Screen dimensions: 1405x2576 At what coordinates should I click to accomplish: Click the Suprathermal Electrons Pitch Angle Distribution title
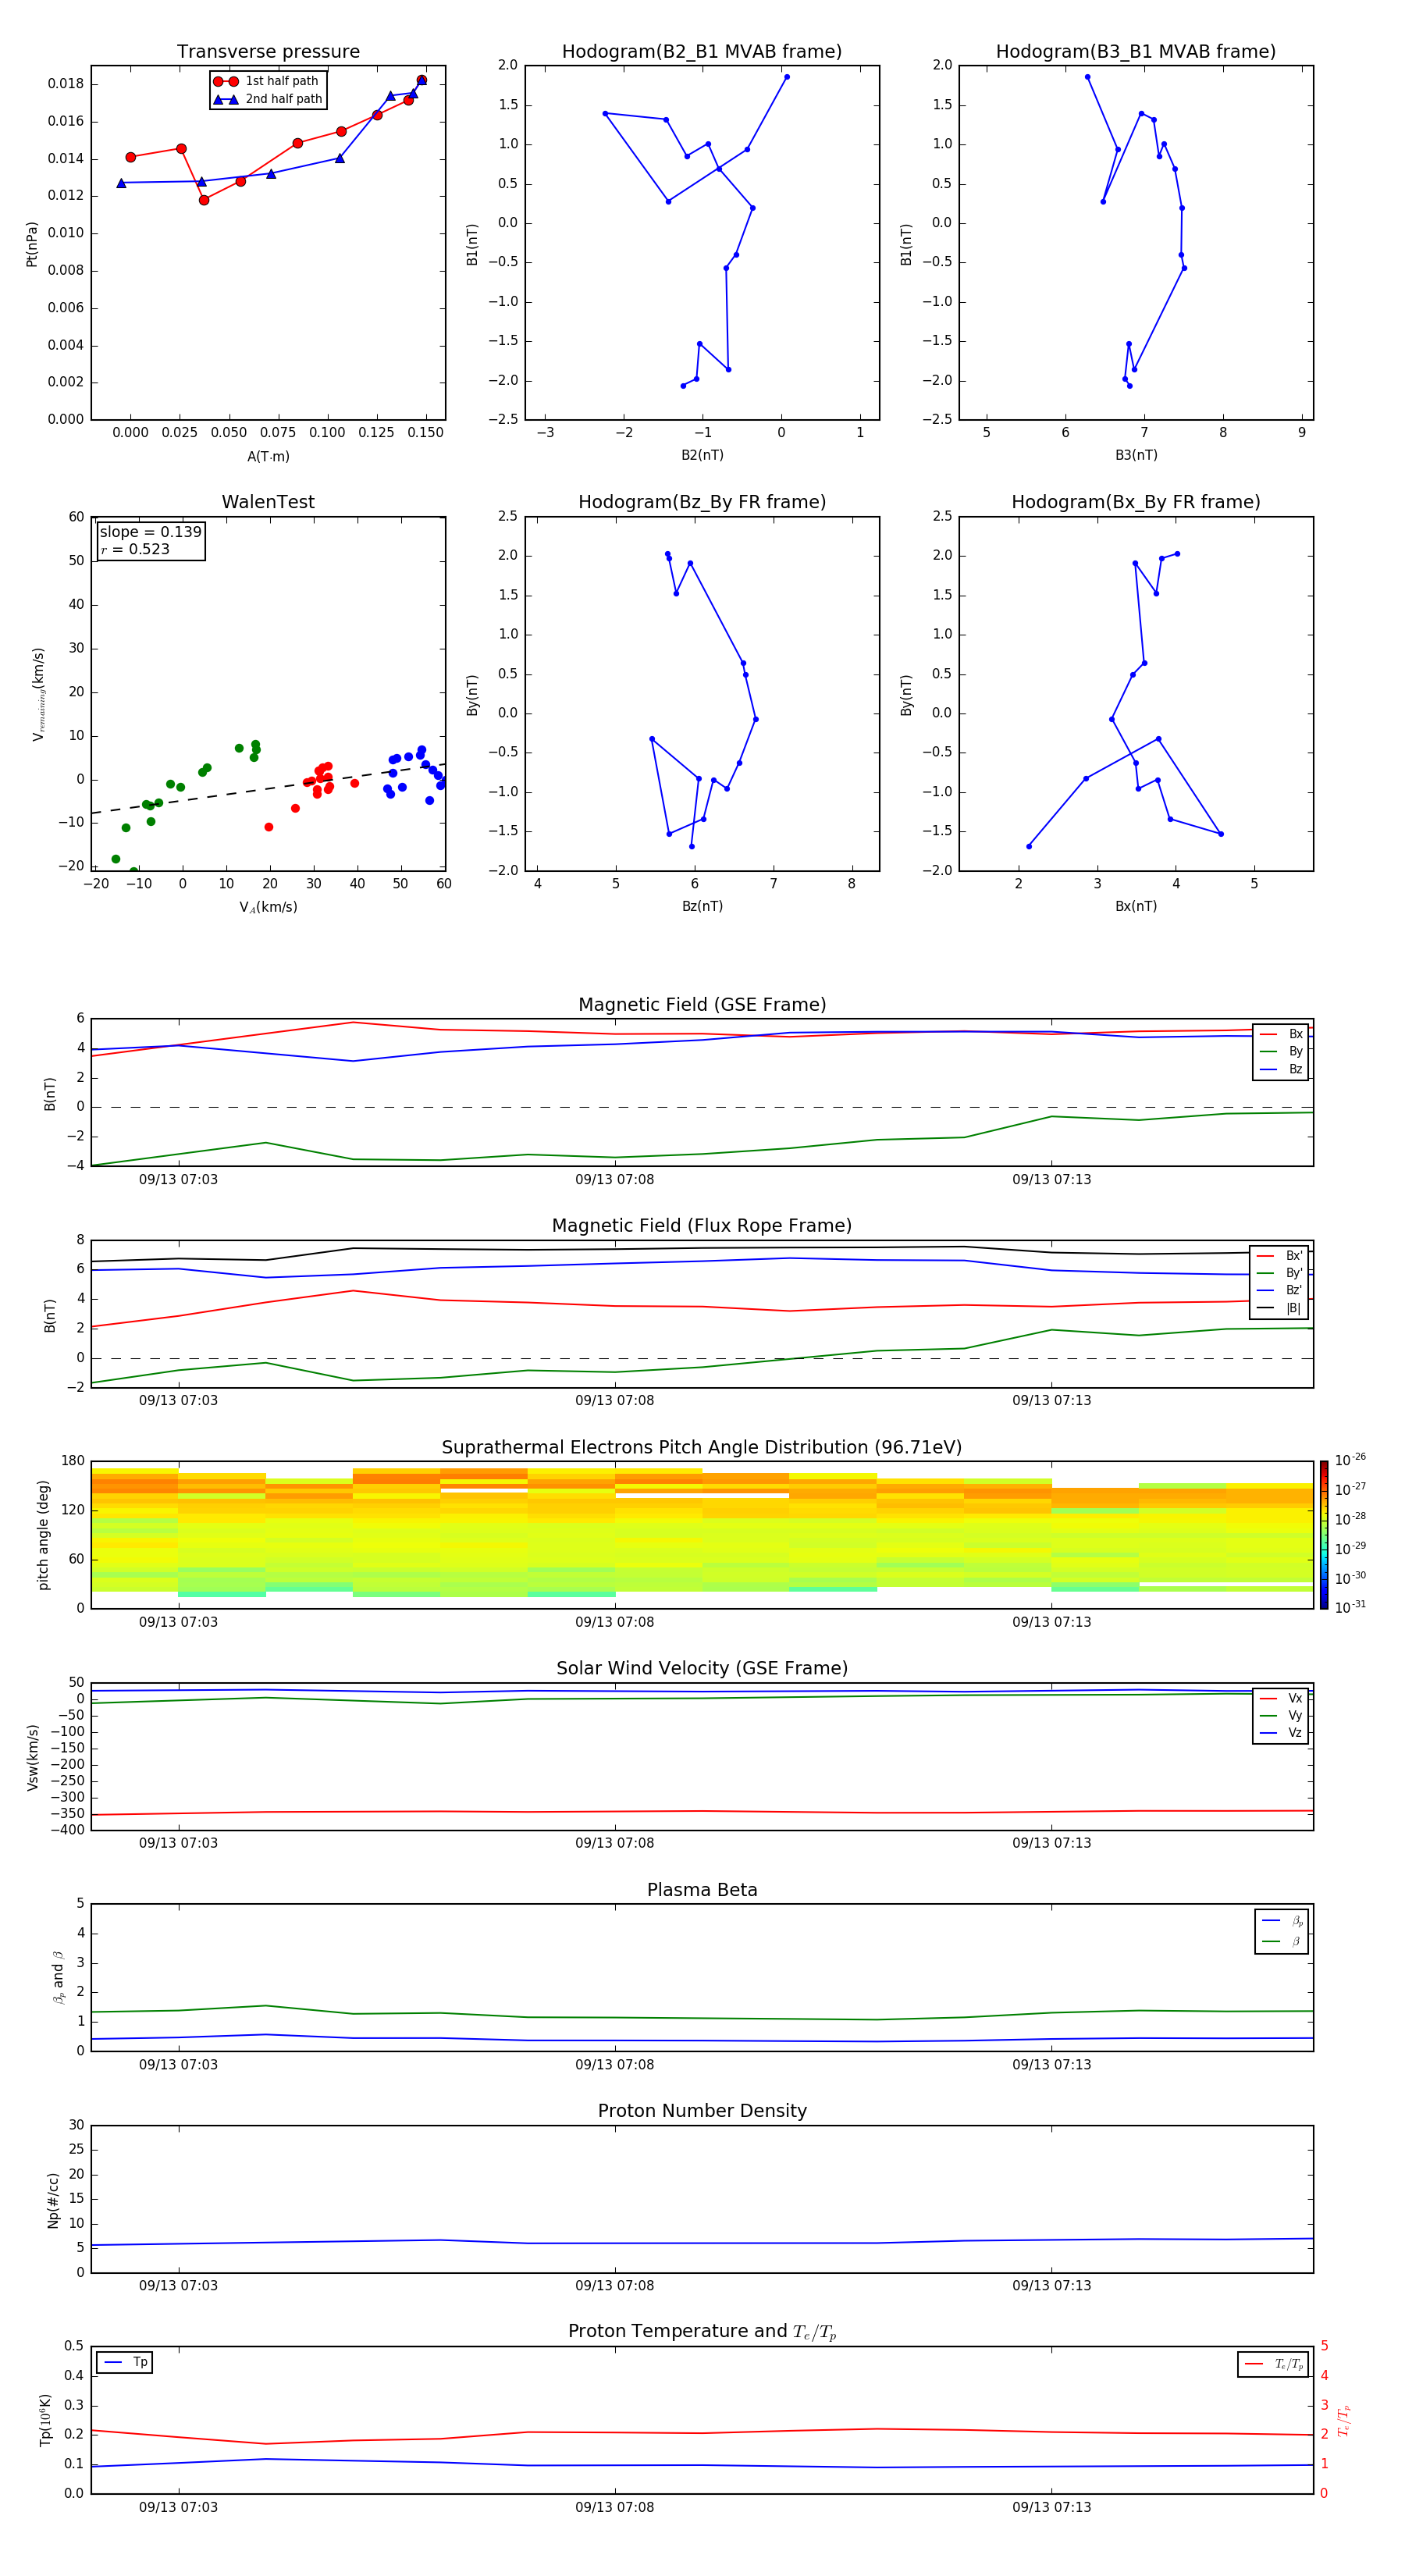click(x=701, y=1447)
